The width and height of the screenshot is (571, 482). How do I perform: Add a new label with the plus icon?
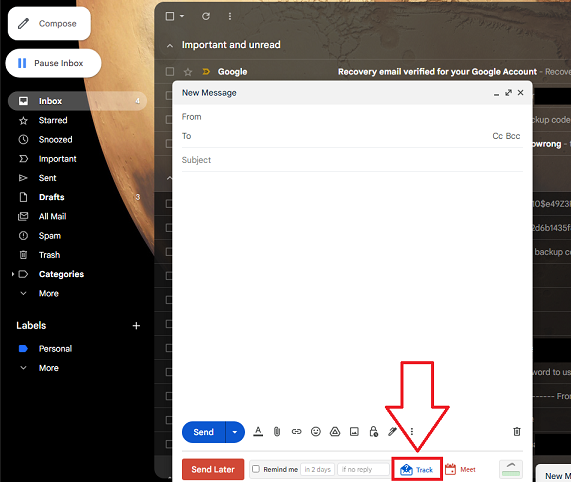click(x=136, y=325)
